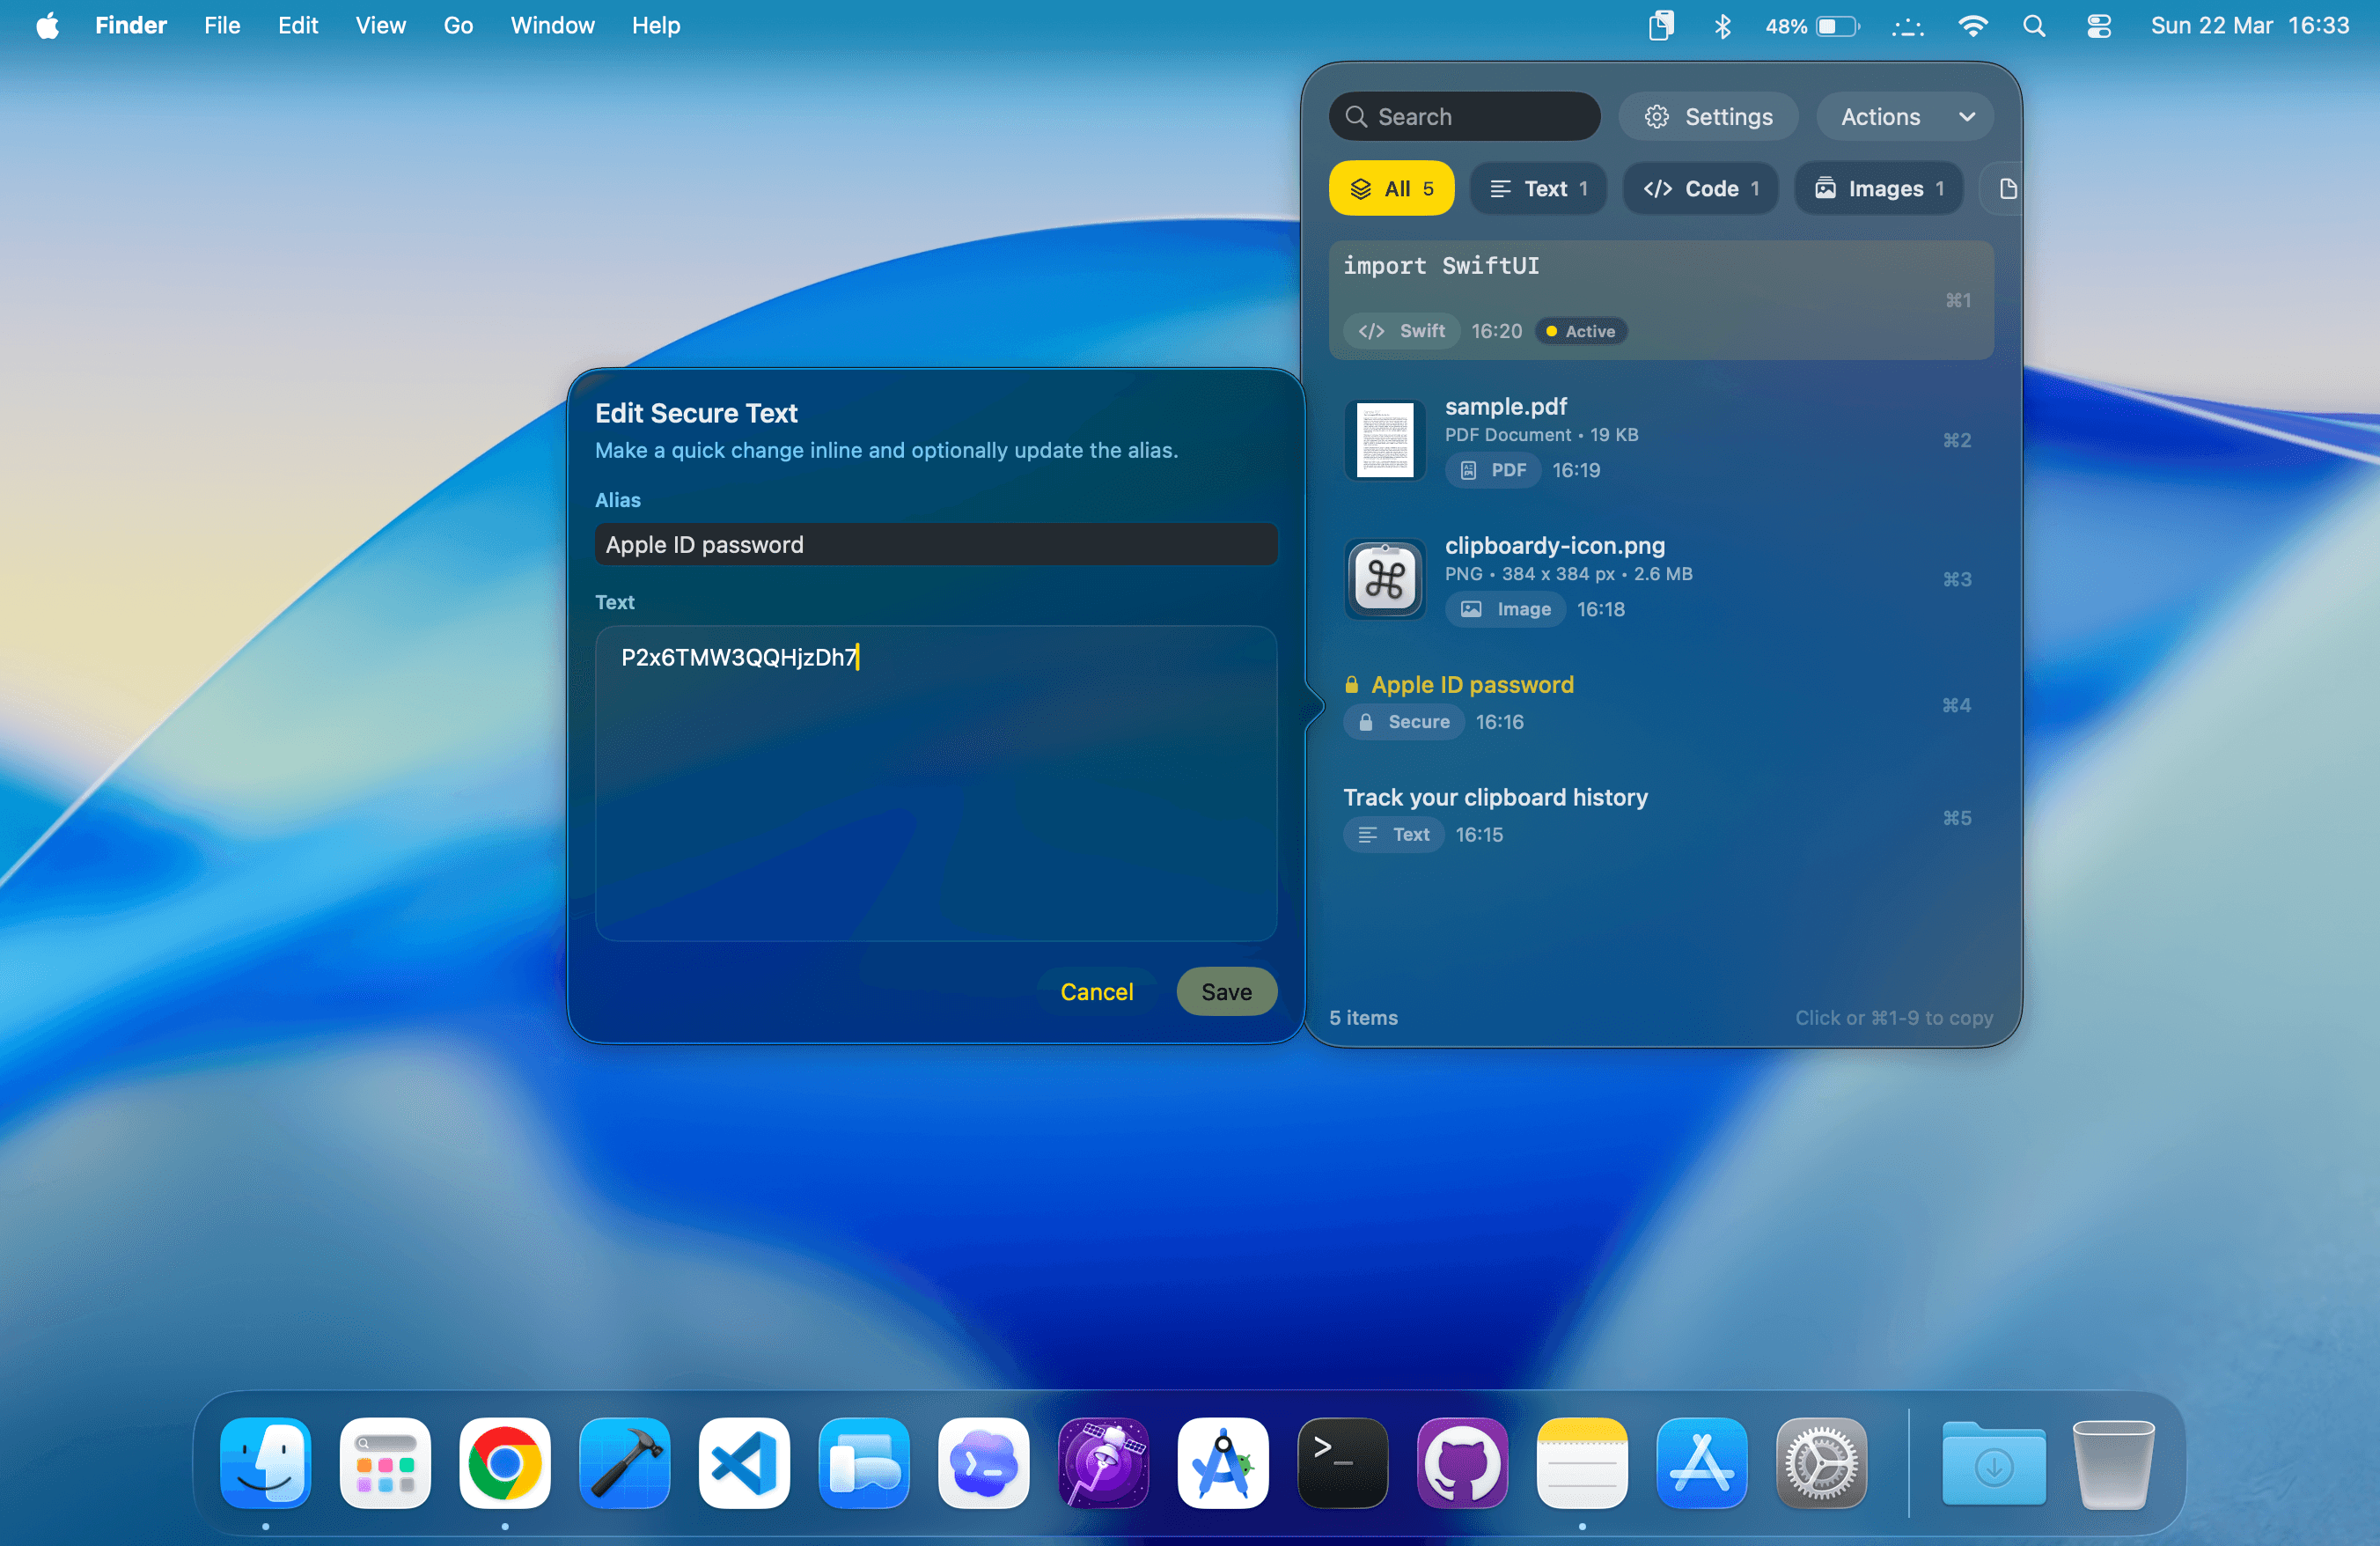Open Settings with the gear icon

1707,116
